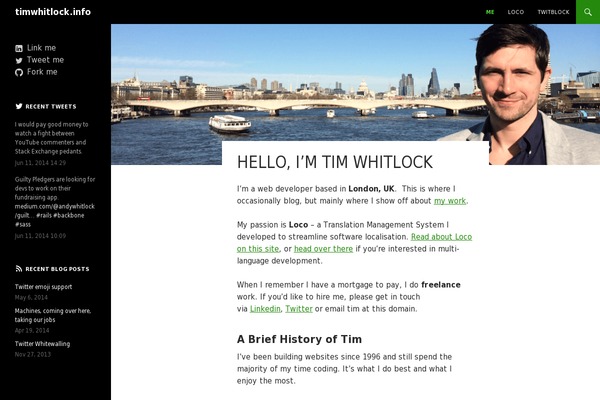
Task: Go to timwhitlock.info site title
Action: [53, 12]
